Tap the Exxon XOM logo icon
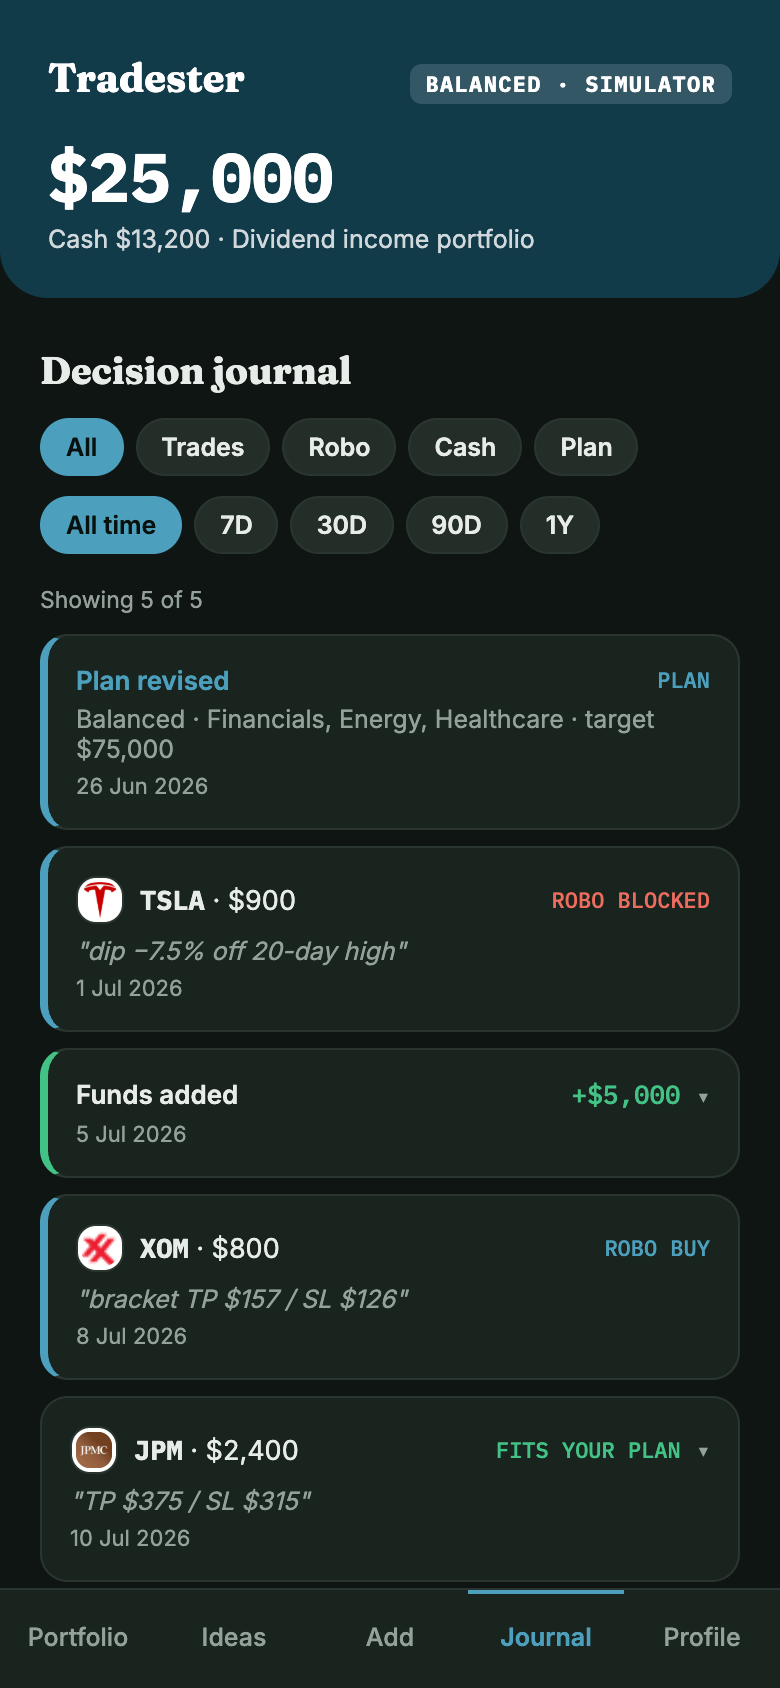 (100, 1248)
